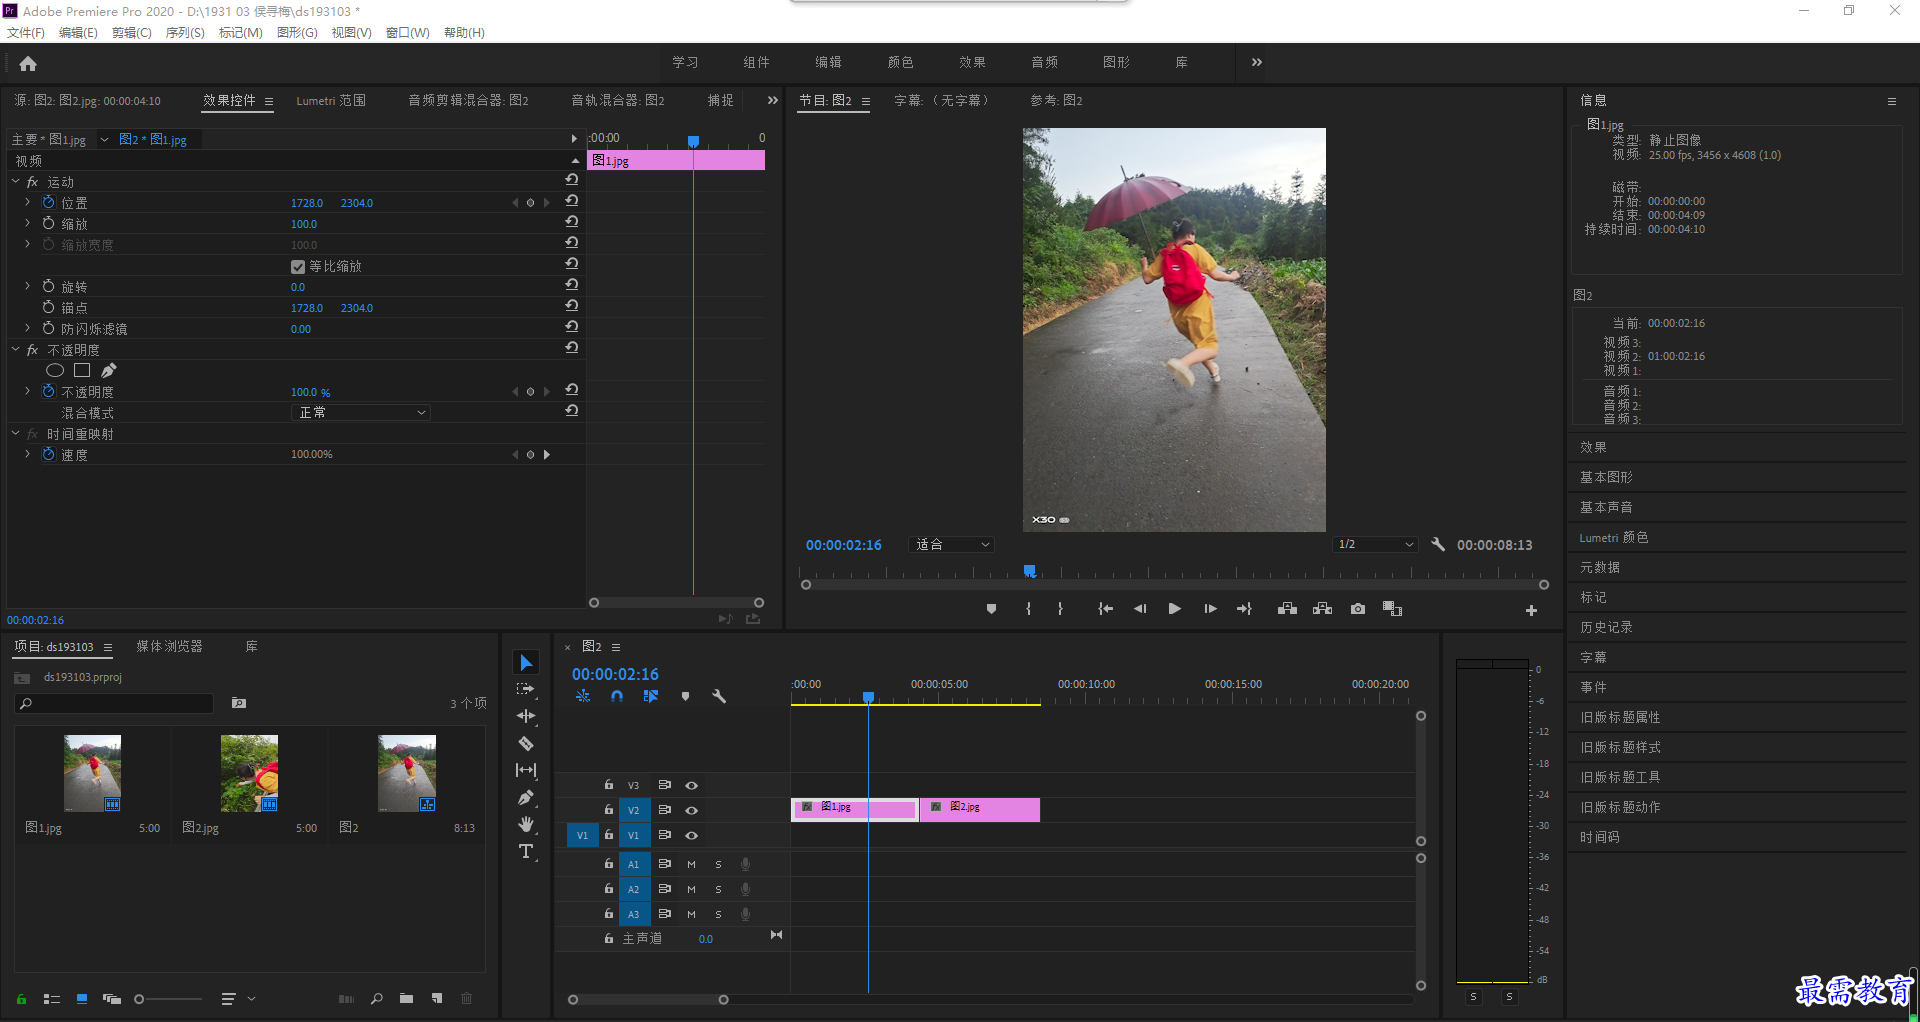Screen dimensions: 1920x1022
Task: Switch to Media Browser tab
Action: pyautogui.click(x=169, y=647)
